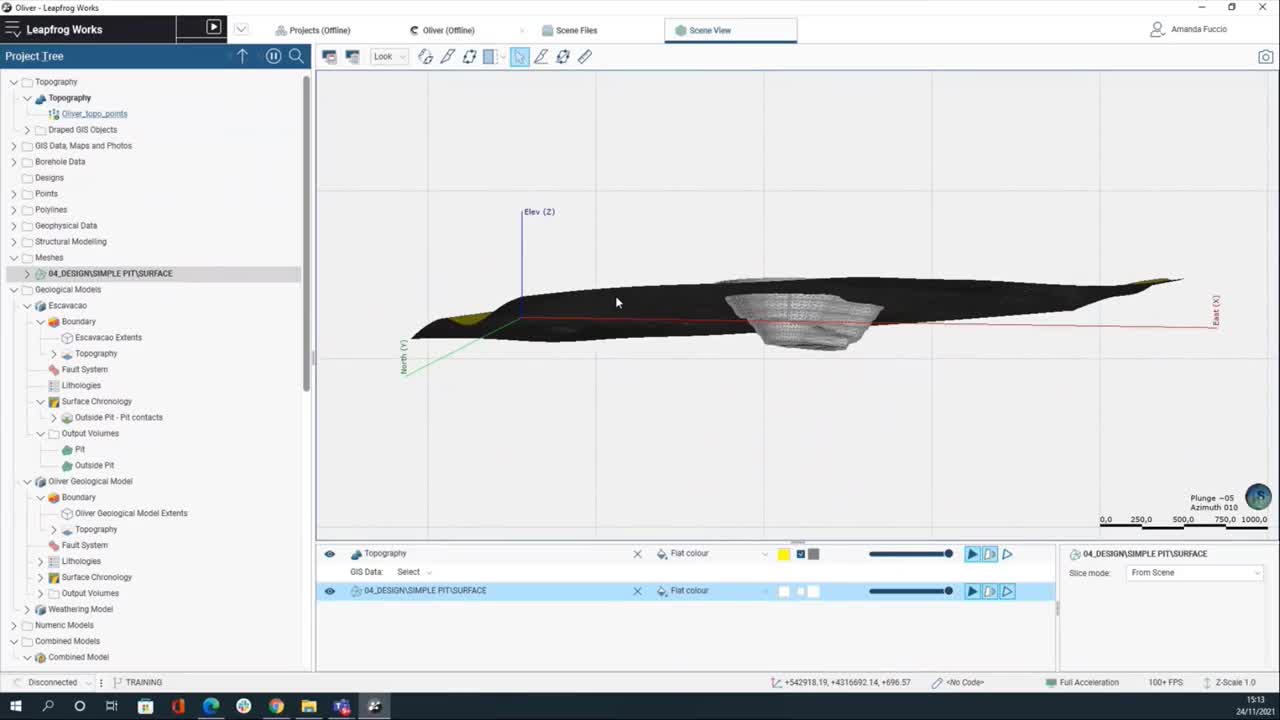This screenshot has height=720, width=1280.
Task: Click the camera screenshot icon
Action: (1265, 57)
